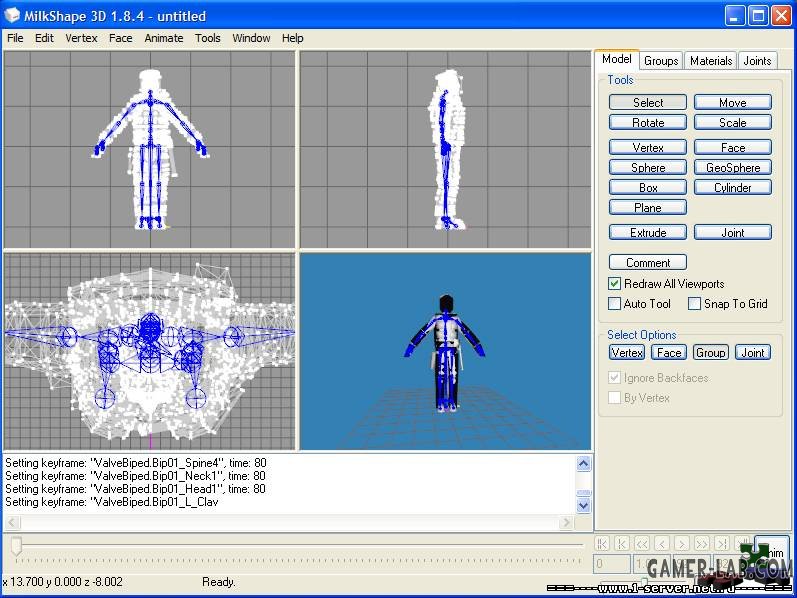
Task: Click the Joint tool button
Action: click(x=732, y=232)
